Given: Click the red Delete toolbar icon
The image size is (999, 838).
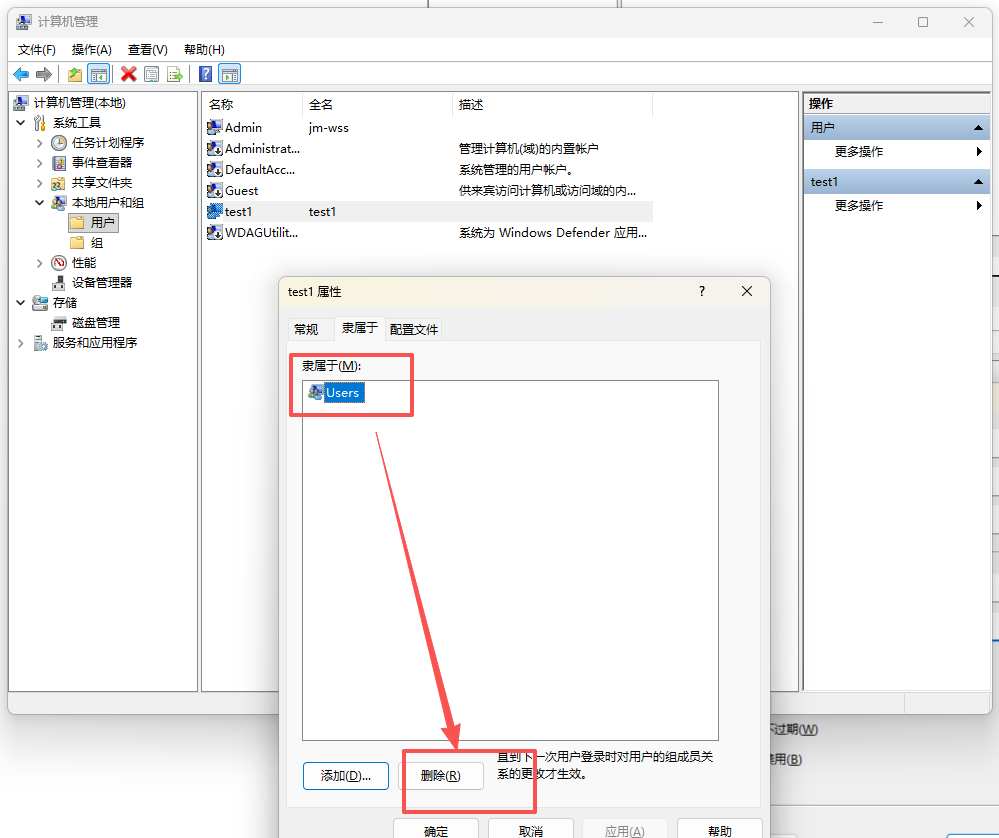Looking at the screenshot, I should click(x=128, y=74).
